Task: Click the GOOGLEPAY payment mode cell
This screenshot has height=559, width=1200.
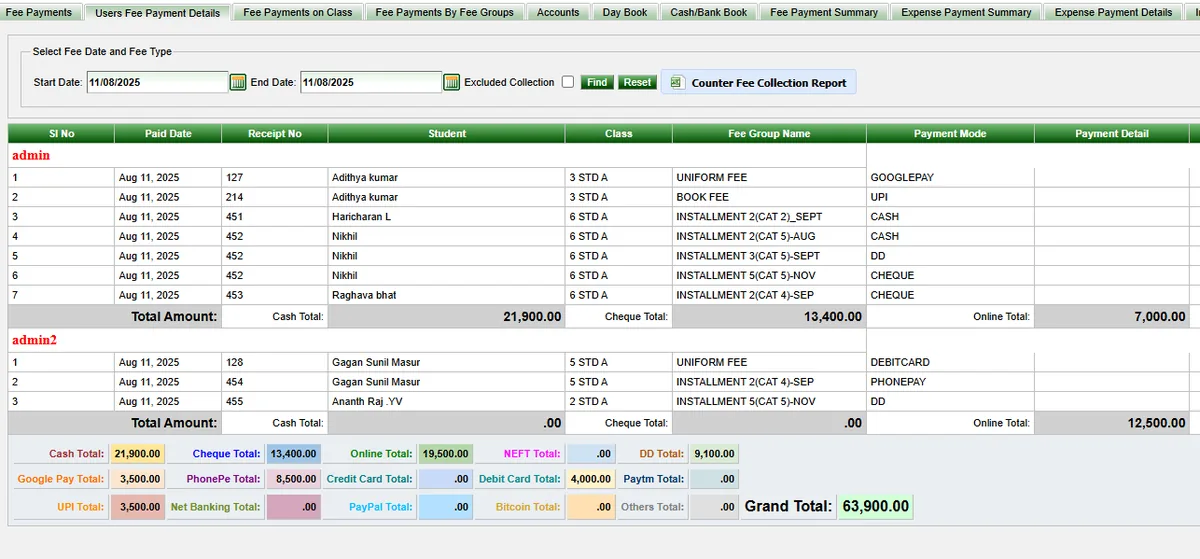Action: [x=950, y=177]
